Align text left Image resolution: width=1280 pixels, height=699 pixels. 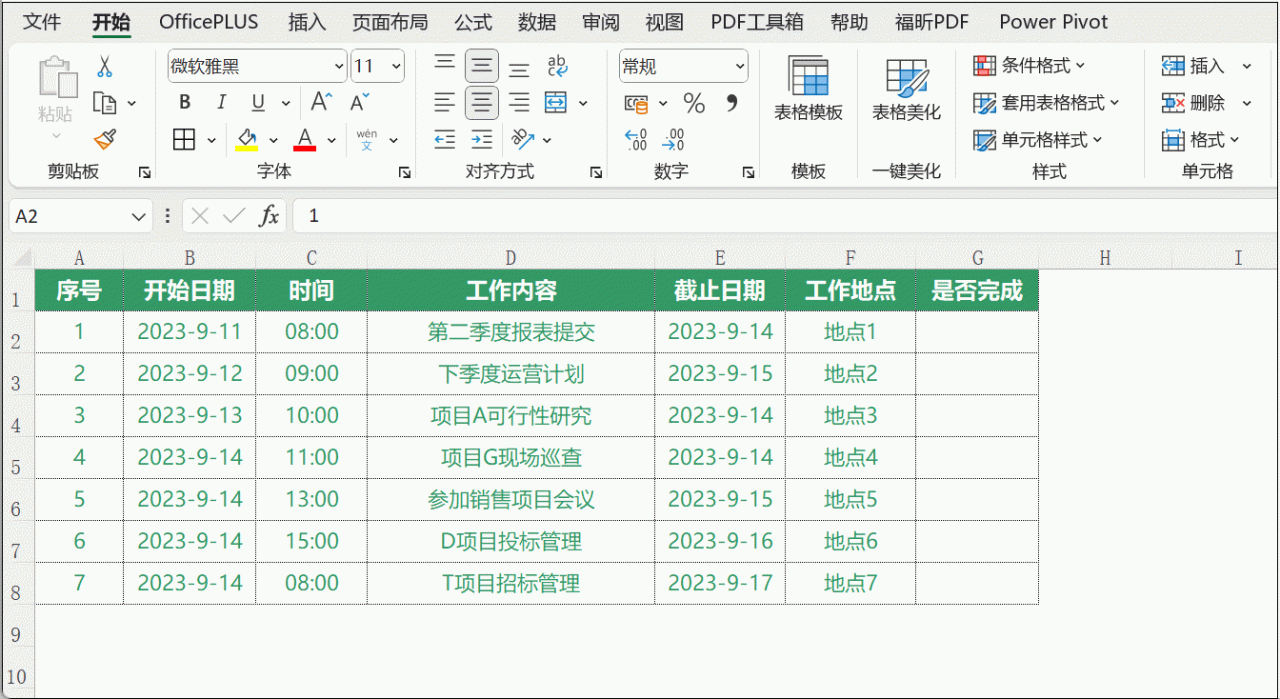(445, 102)
